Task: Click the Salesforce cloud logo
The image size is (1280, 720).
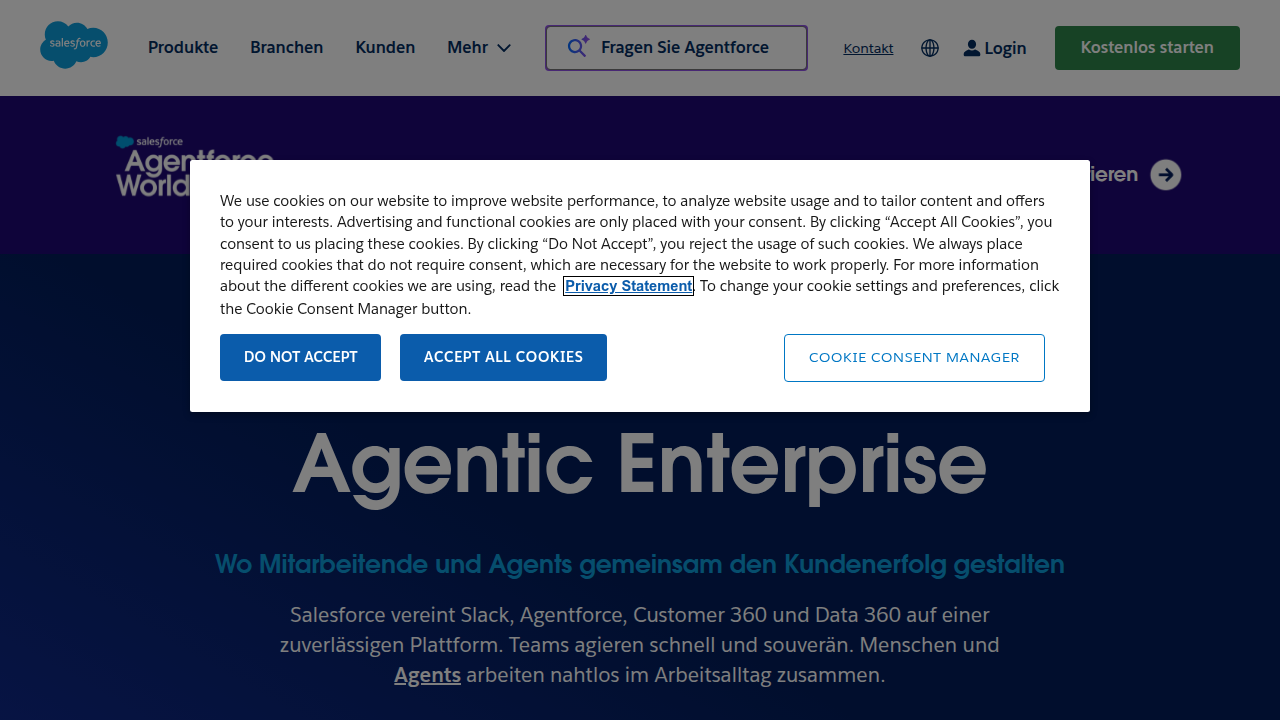Action: coord(74,45)
